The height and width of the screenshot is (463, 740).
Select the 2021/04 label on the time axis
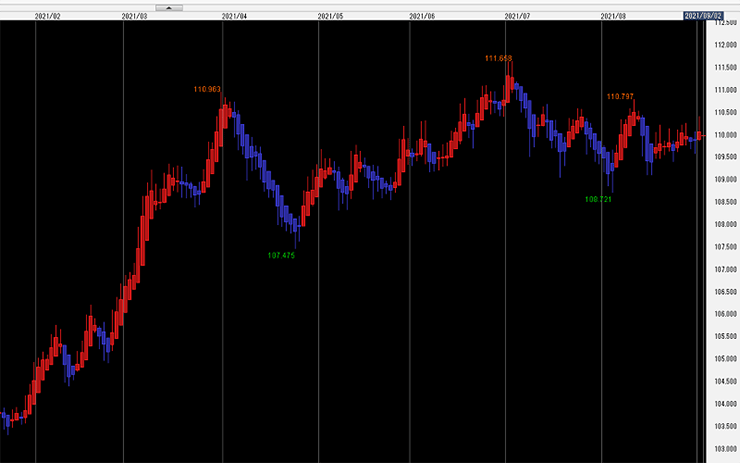(234, 16)
